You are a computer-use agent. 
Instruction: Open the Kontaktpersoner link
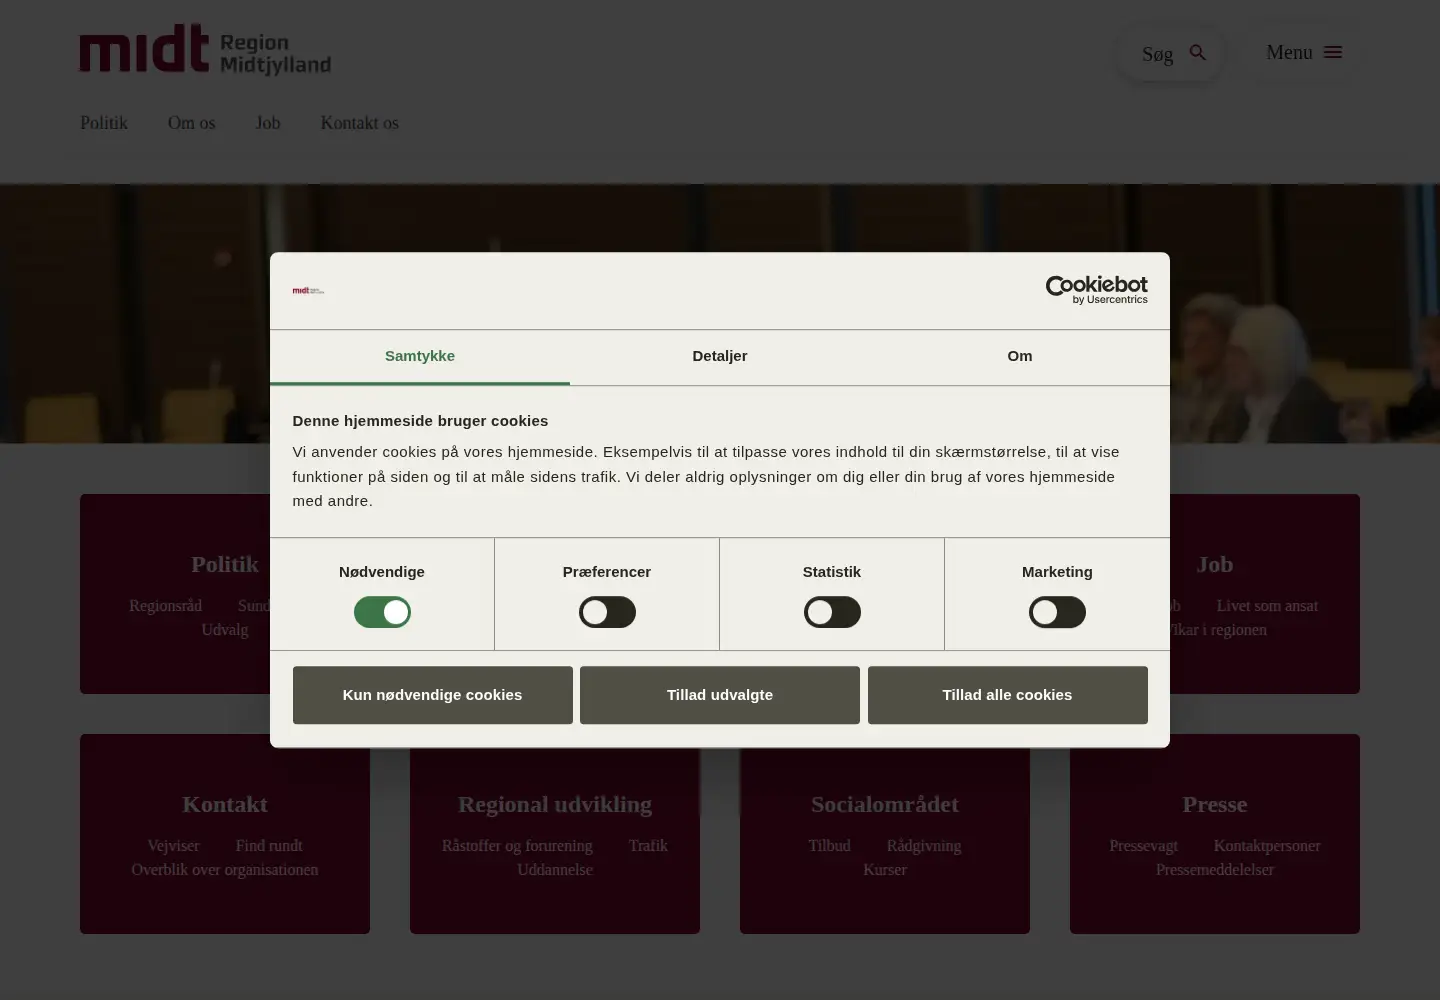pos(1267,845)
